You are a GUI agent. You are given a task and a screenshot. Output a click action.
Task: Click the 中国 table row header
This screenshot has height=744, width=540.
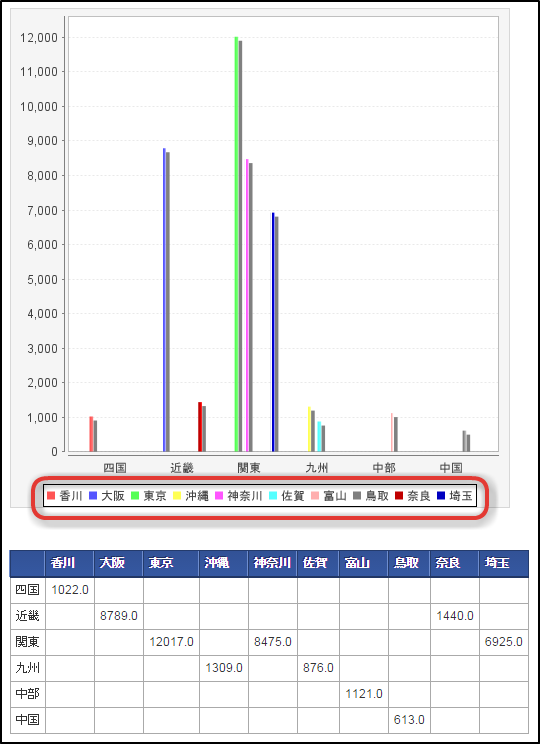tap(28, 720)
